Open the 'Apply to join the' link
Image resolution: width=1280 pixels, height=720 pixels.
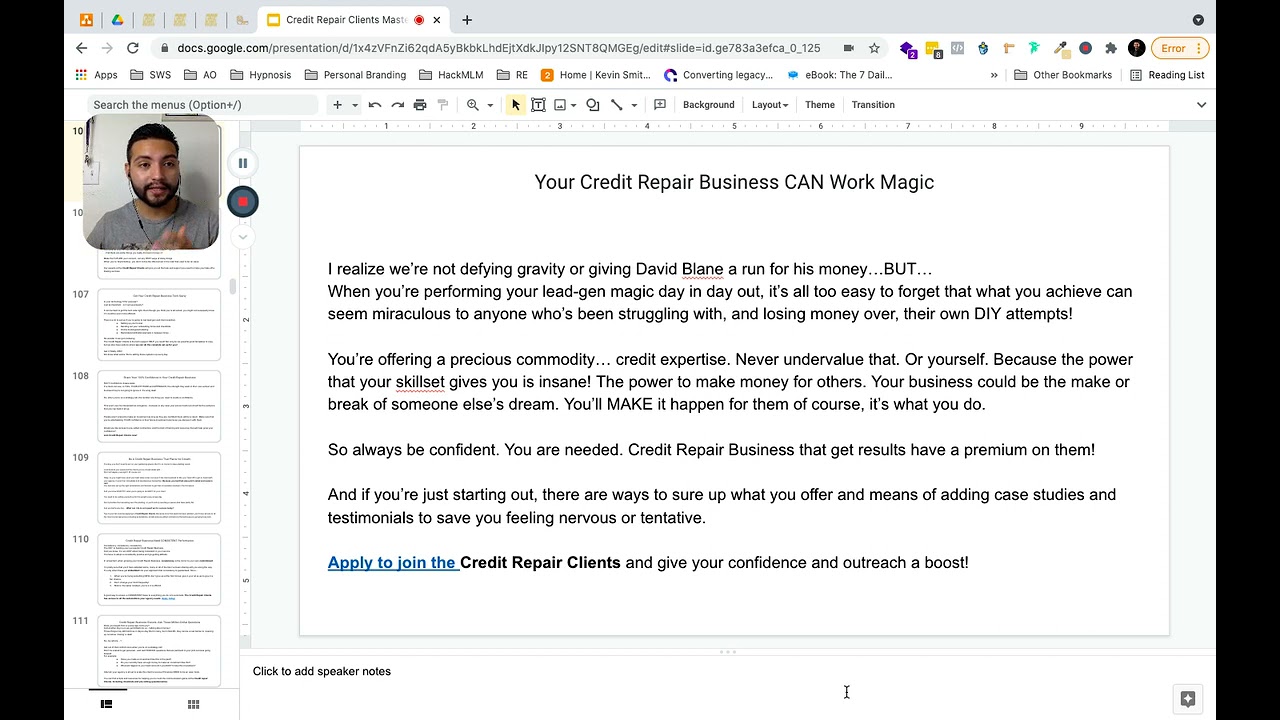392,562
